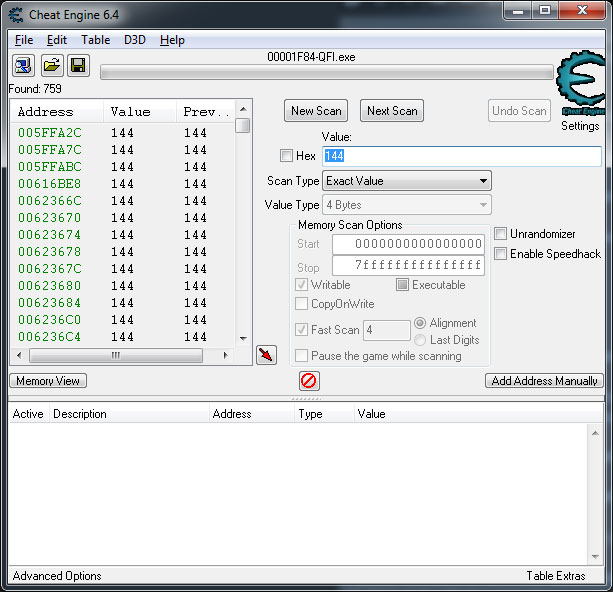Select the Last Digits radio button
The image size is (613, 592).
pos(420,340)
